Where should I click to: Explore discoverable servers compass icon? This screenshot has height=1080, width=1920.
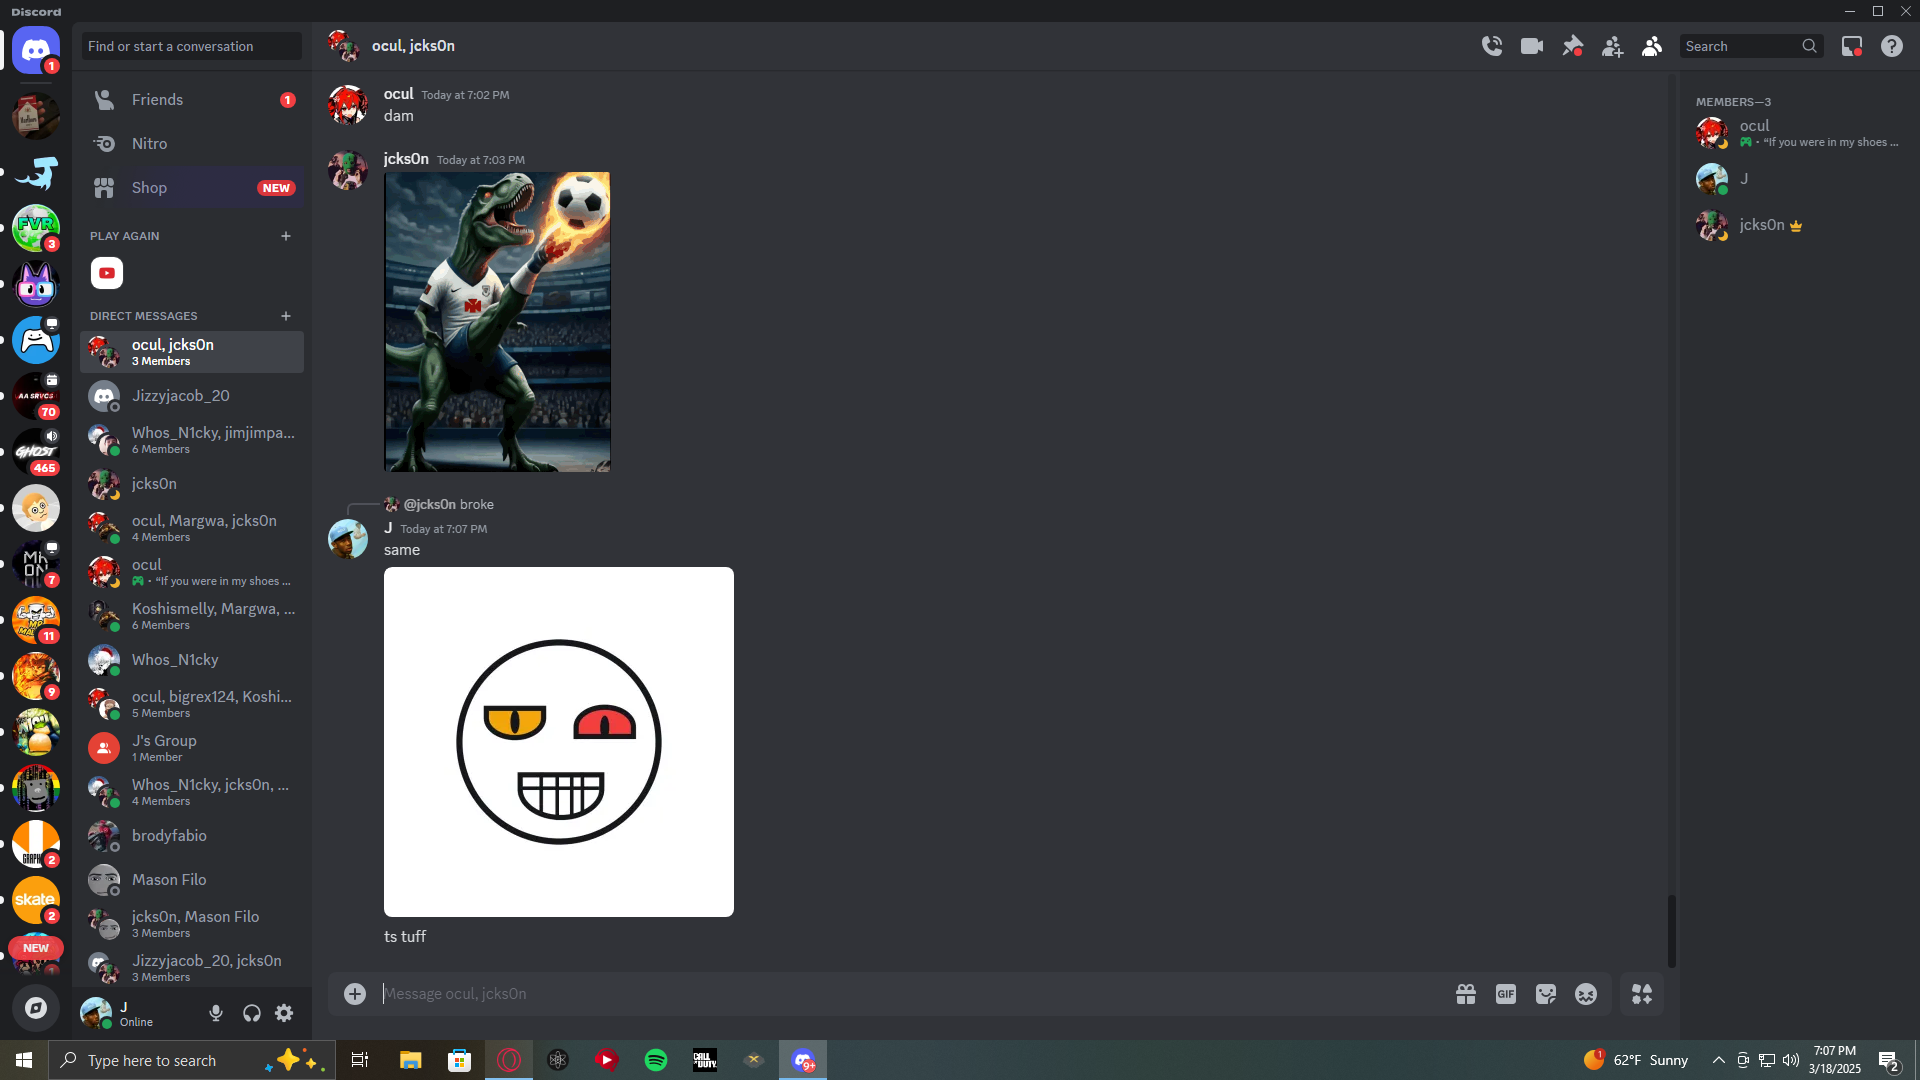click(36, 1008)
